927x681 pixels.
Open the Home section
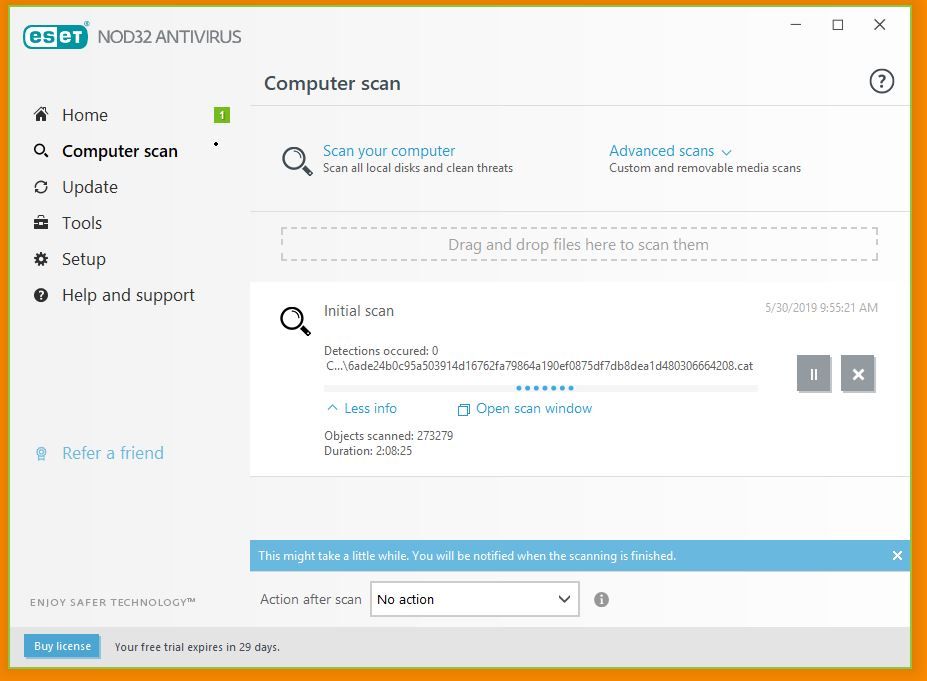pos(85,115)
